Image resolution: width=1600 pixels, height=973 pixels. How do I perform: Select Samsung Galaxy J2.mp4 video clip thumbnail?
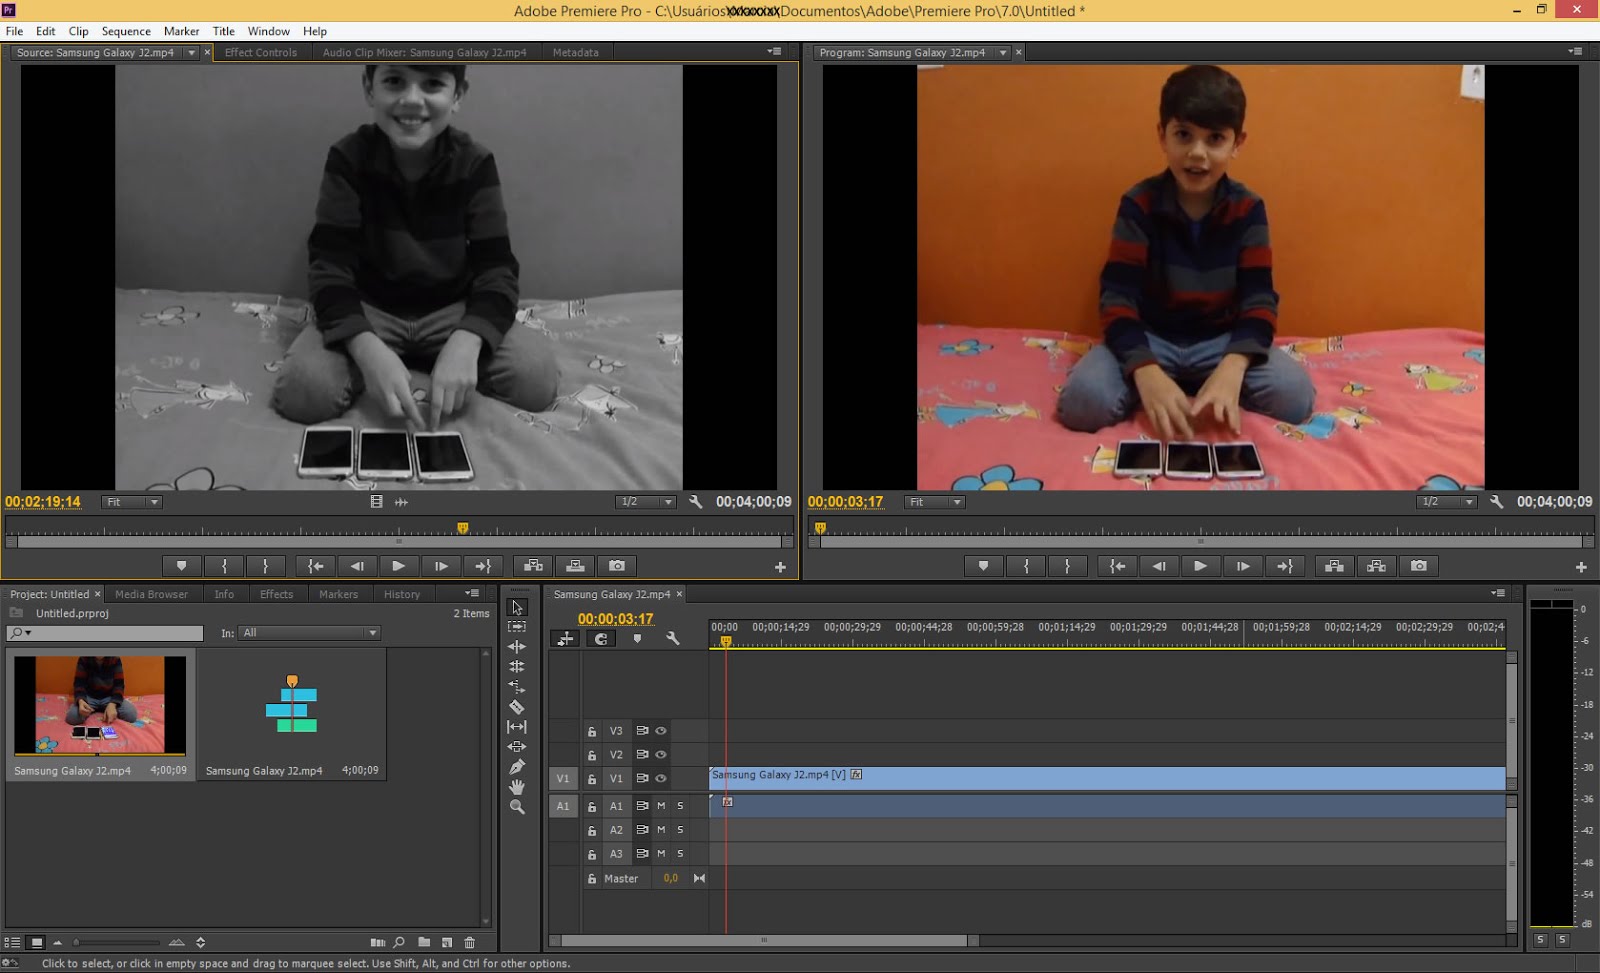pos(100,705)
